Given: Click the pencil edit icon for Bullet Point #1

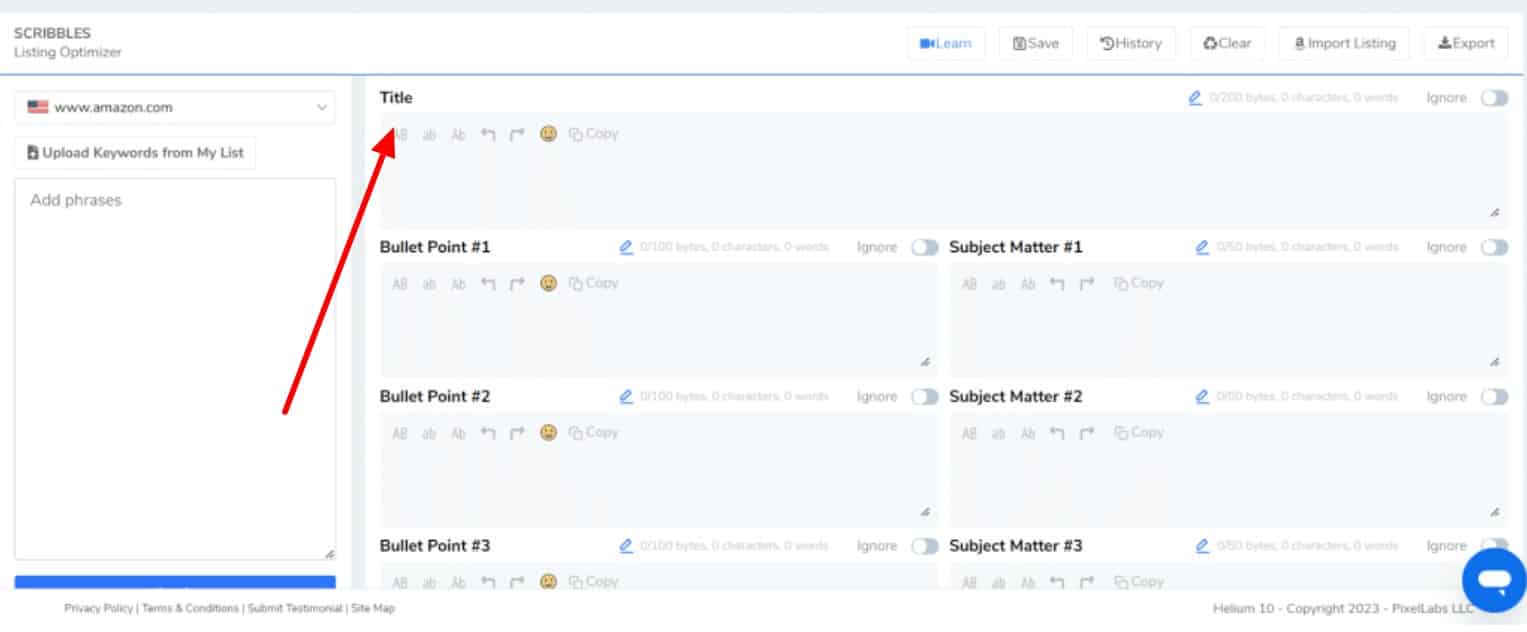Looking at the screenshot, I should click(626, 247).
